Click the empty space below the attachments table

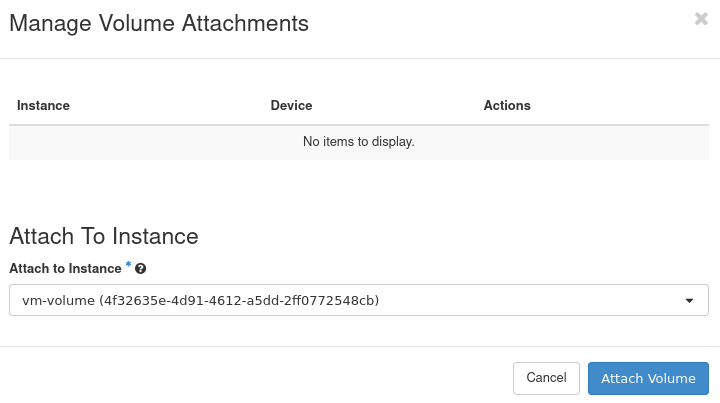coord(358,188)
